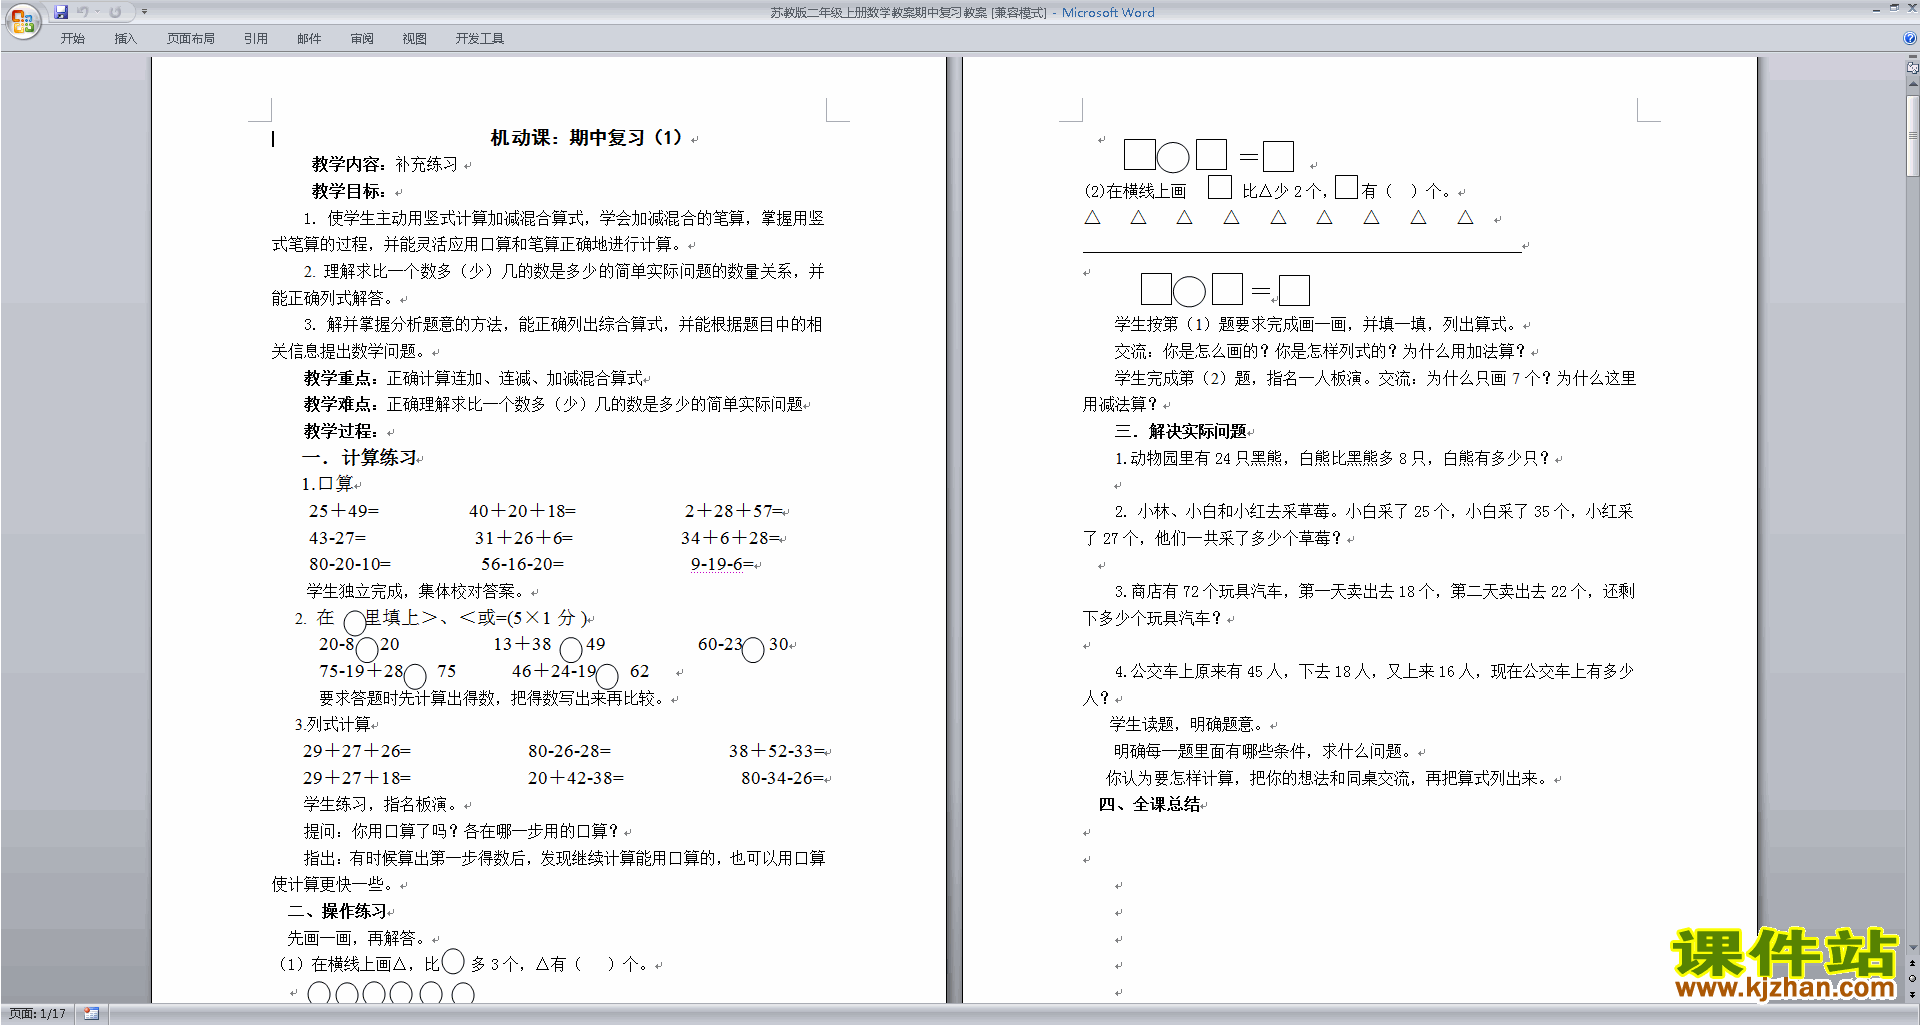The width and height of the screenshot is (1920, 1025).
Task: Open the Undo history dropdown arrow
Action: 97,12
